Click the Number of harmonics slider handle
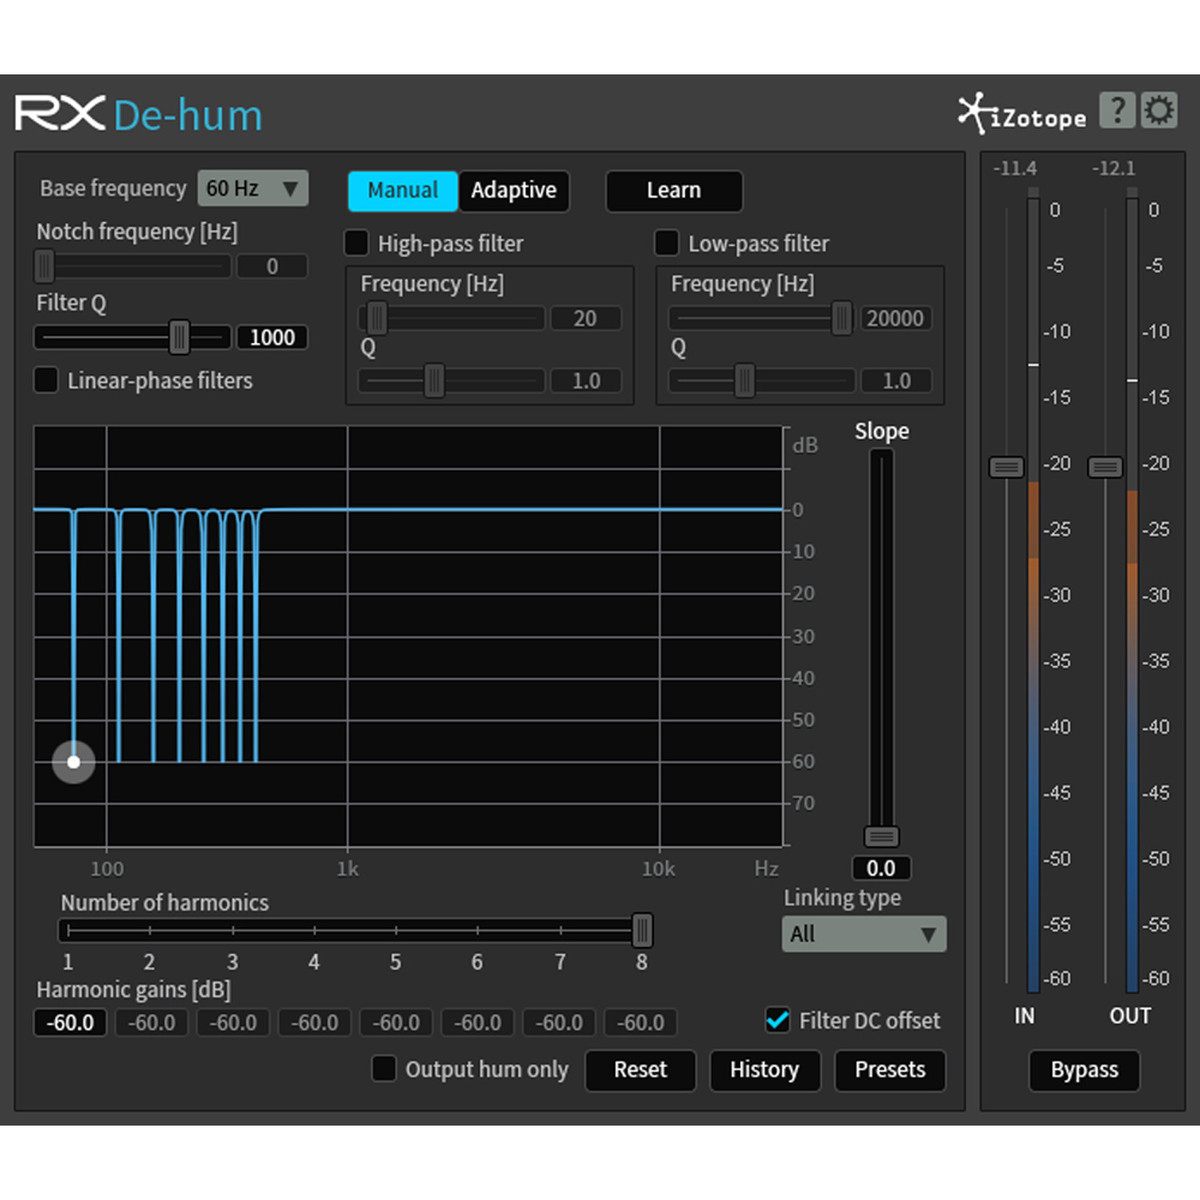This screenshot has height=1200, width=1200. pos(643,930)
